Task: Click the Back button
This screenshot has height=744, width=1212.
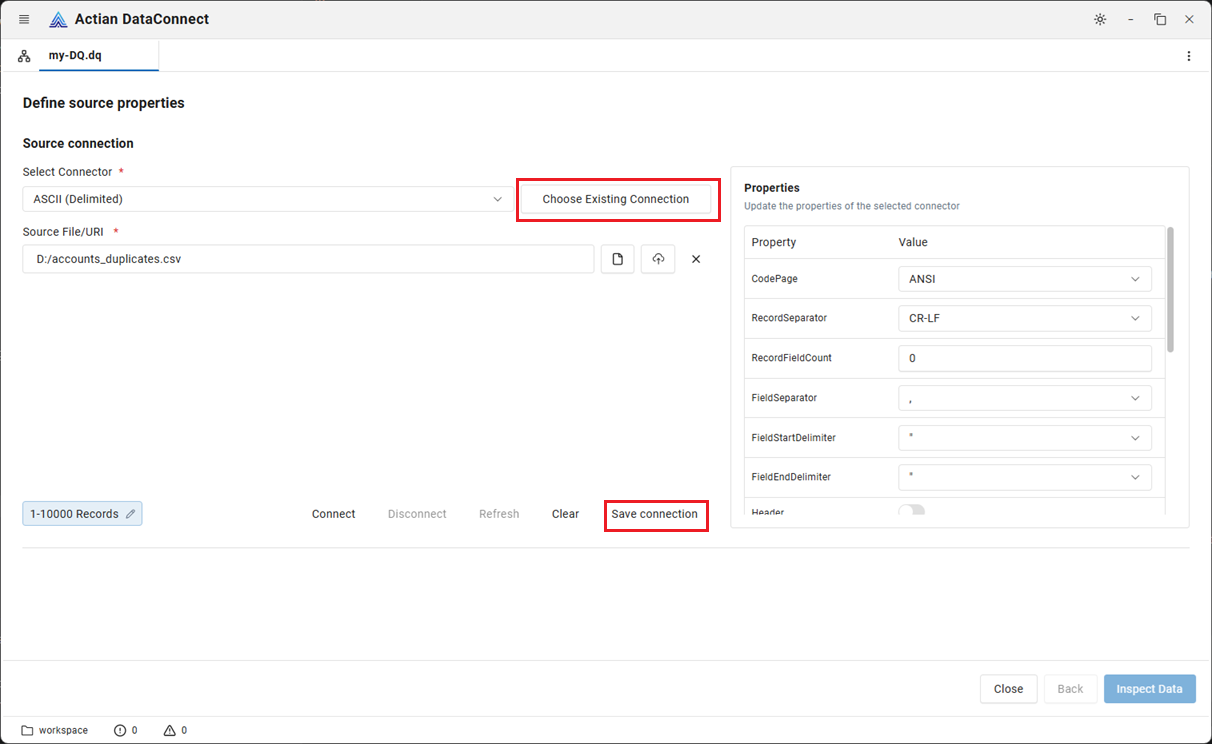Action: coord(1070,689)
